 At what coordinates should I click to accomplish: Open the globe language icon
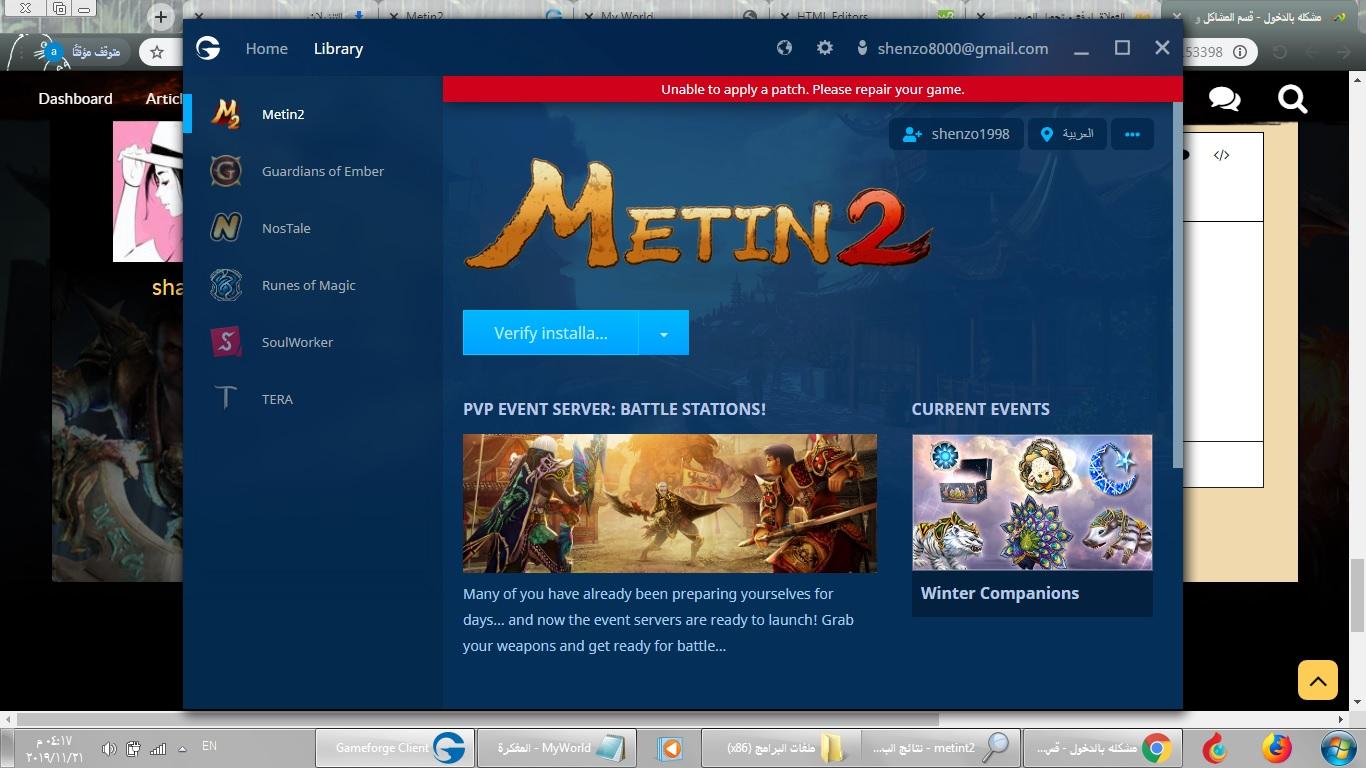click(x=784, y=48)
